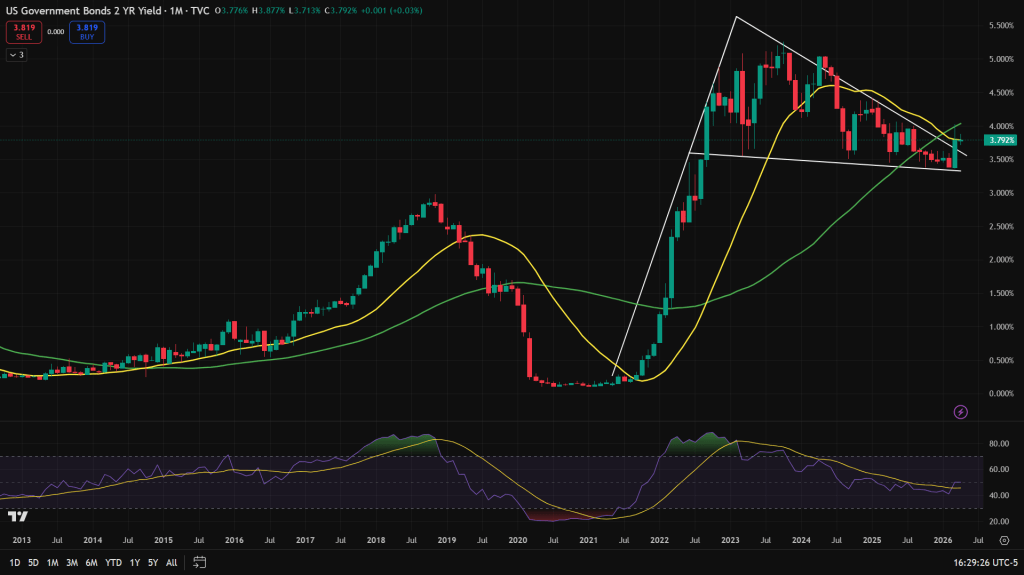Expand the collapsed indicators legend showing 3
1024x575 pixels.
coord(16,55)
